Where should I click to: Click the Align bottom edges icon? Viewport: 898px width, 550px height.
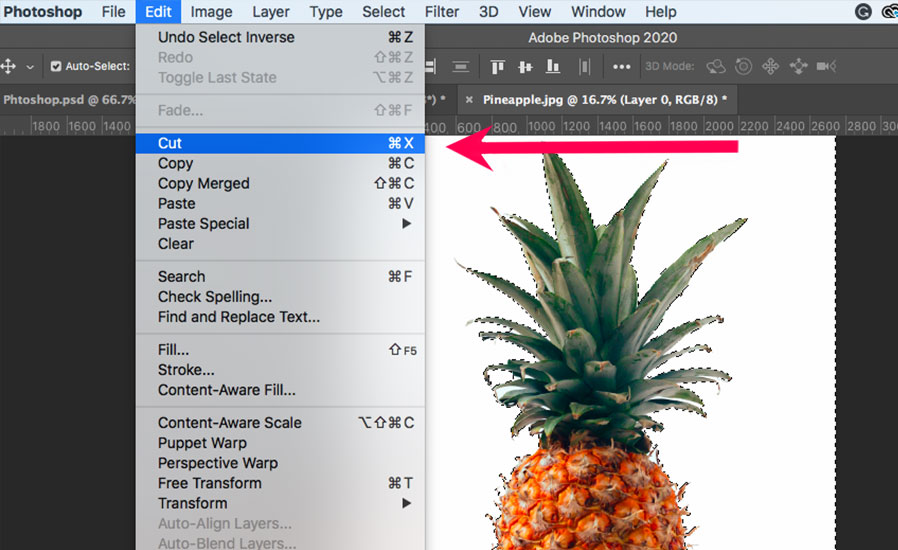tap(553, 66)
